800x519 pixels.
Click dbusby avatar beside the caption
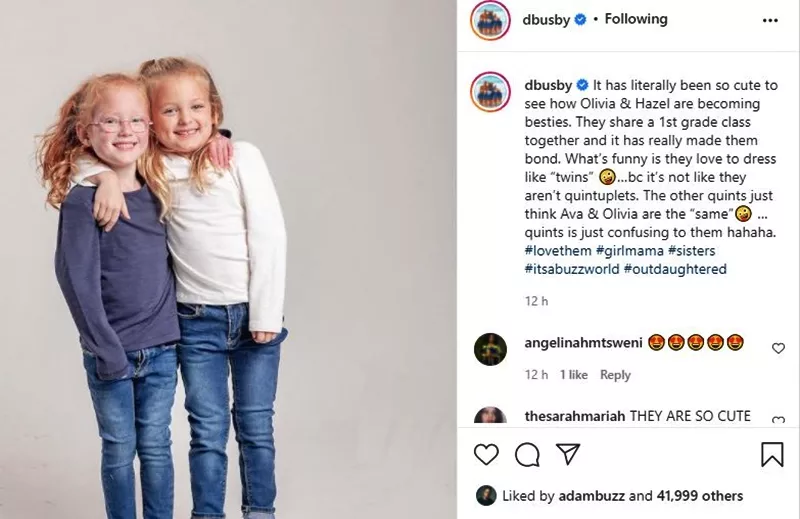click(490, 92)
